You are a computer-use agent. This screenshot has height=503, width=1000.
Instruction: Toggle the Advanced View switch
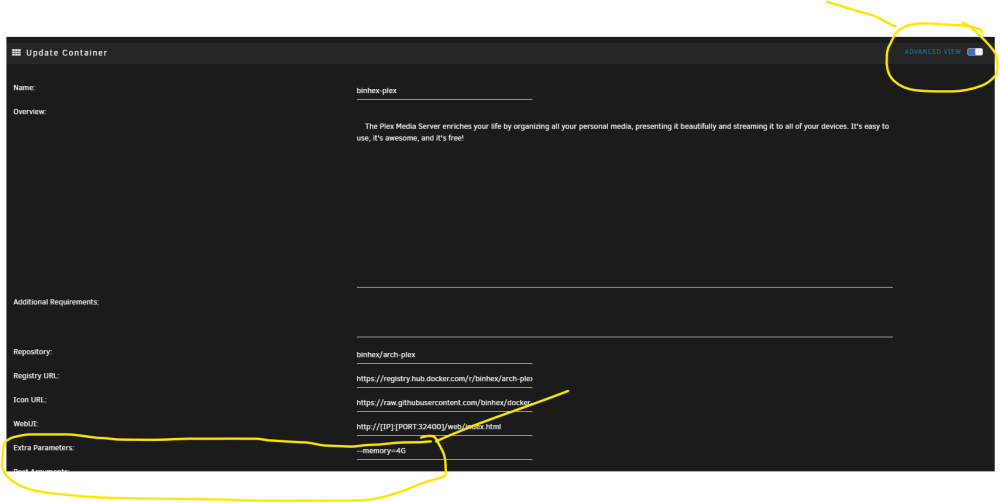974,52
